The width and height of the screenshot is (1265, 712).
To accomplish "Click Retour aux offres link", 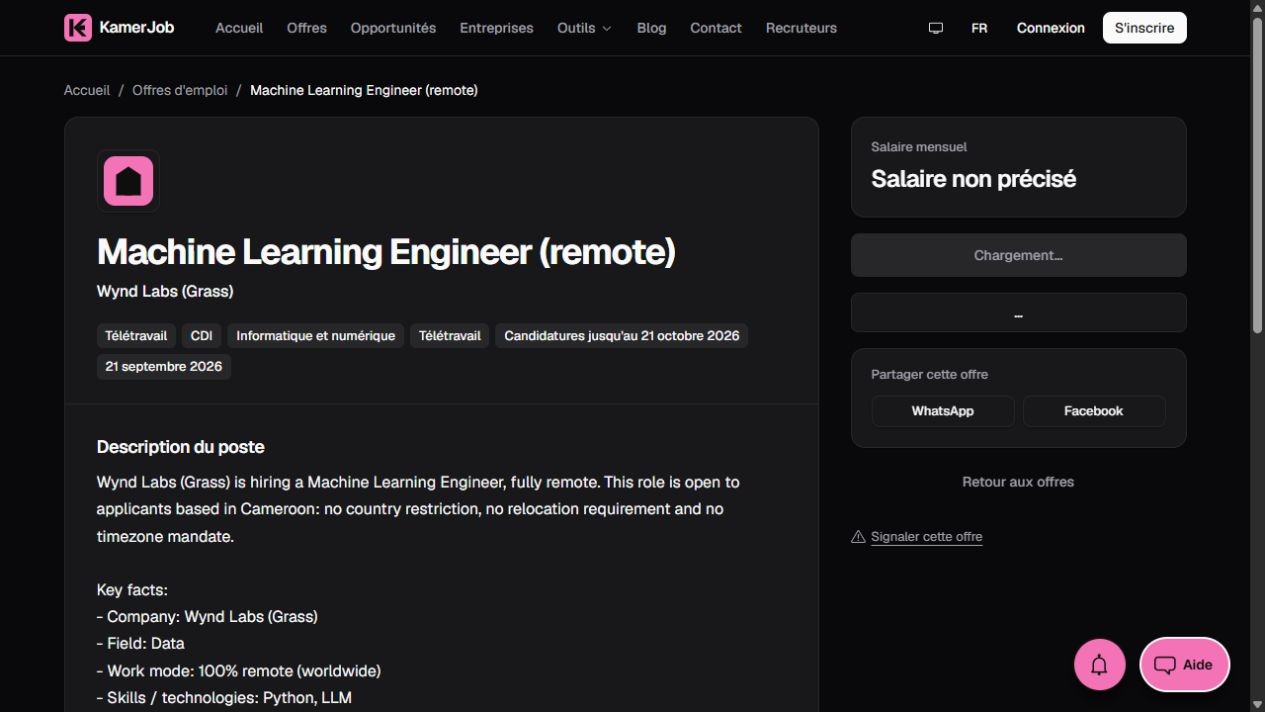I will click(x=1018, y=482).
